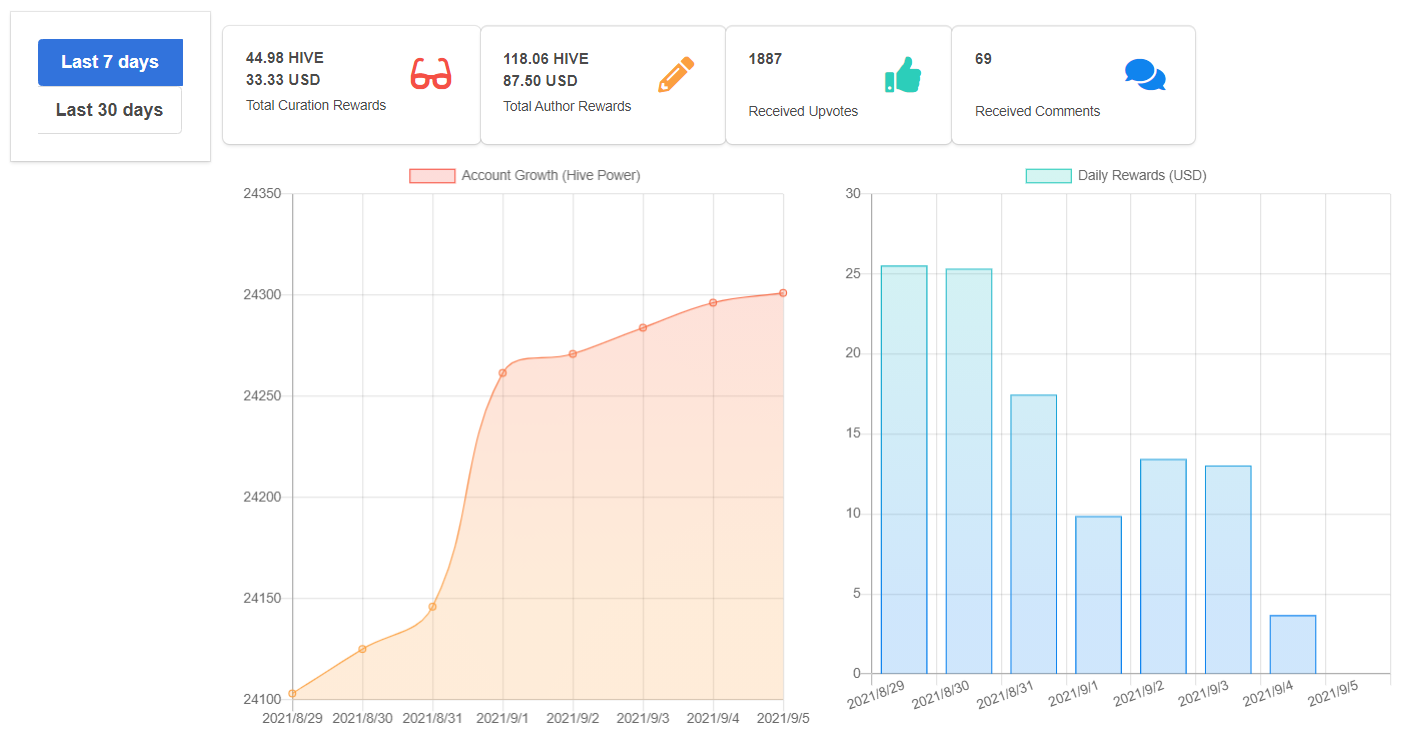Viewport: 1407px width, 755px height.
Task: Click the 2021/9/4 point on growth line
Action: click(x=713, y=302)
